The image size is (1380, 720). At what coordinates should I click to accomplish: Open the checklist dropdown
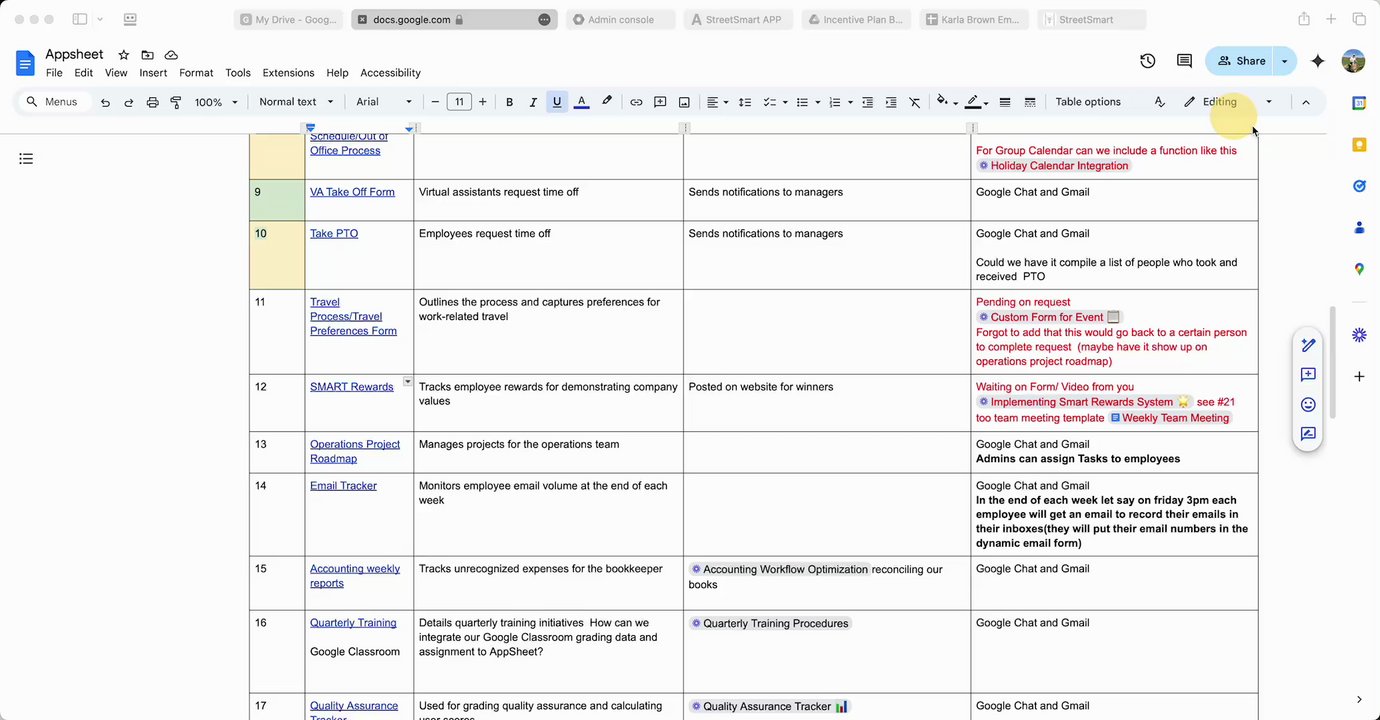(775, 102)
